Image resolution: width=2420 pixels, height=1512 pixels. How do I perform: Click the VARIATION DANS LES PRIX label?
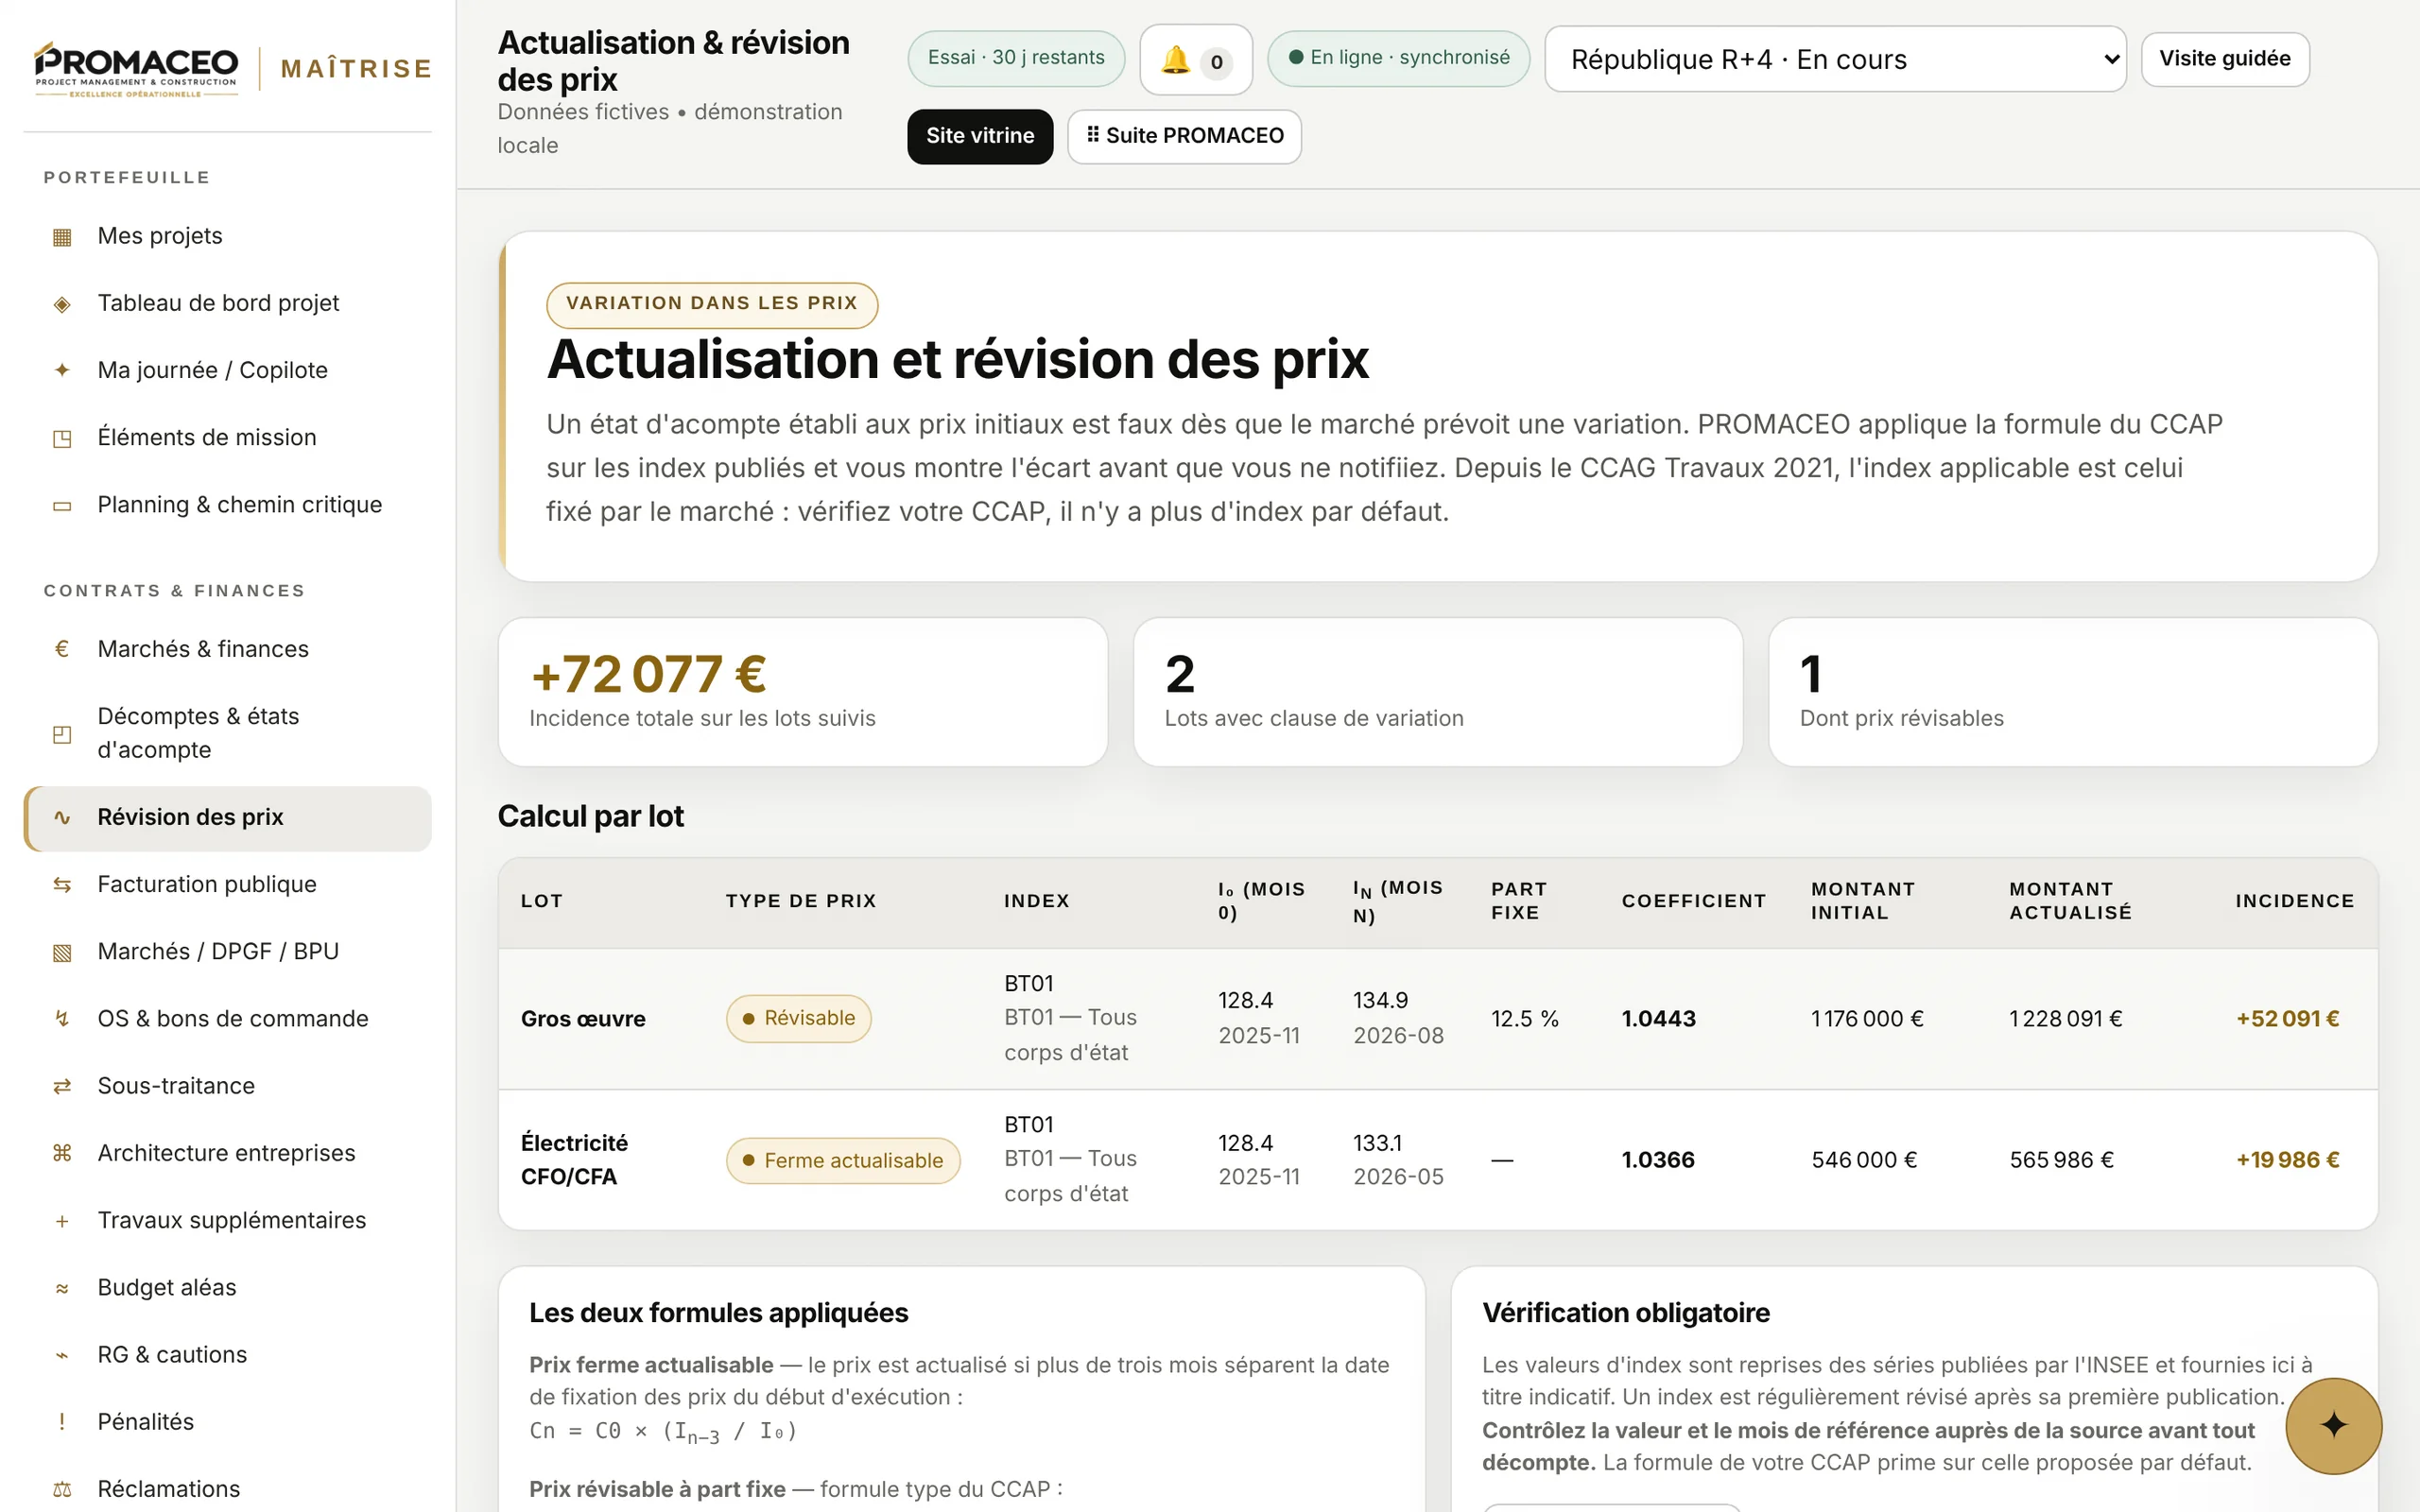point(712,304)
